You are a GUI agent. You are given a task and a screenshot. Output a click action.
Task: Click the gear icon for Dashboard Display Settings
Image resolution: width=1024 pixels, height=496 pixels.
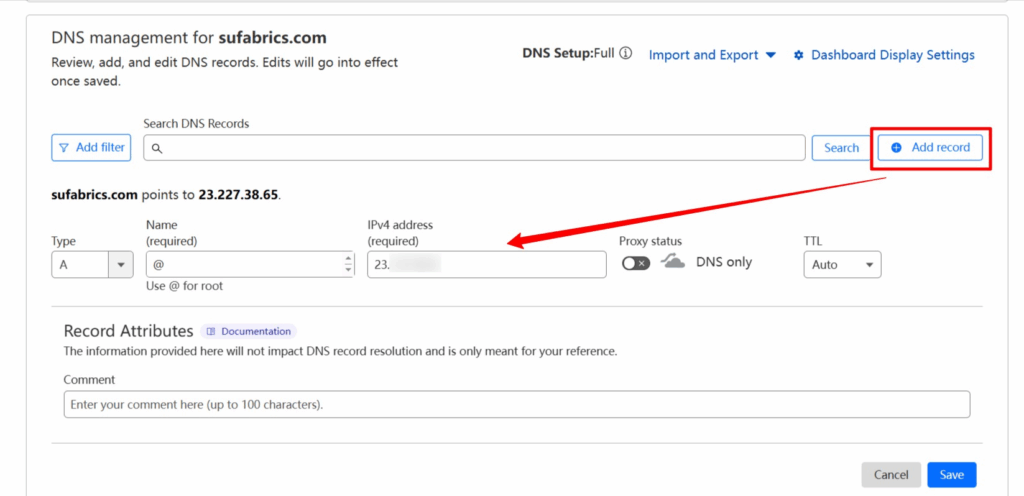tap(798, 56)
